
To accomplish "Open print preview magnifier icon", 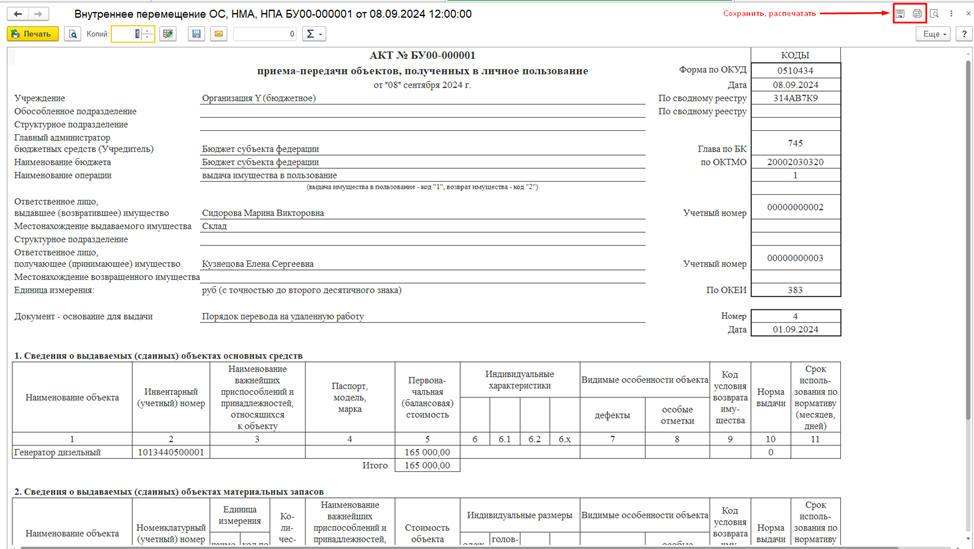I will click(73, 34).
